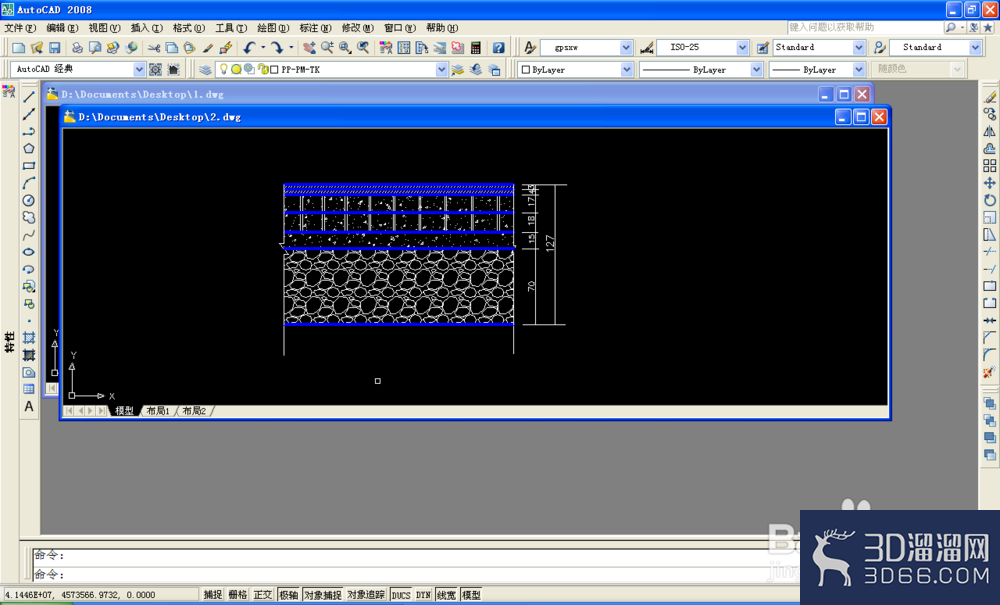Toggle 对象追踪 object tracking in status bar
Image resolution: width=1000 pixels, height=605 pixels.
pos(366,595)
